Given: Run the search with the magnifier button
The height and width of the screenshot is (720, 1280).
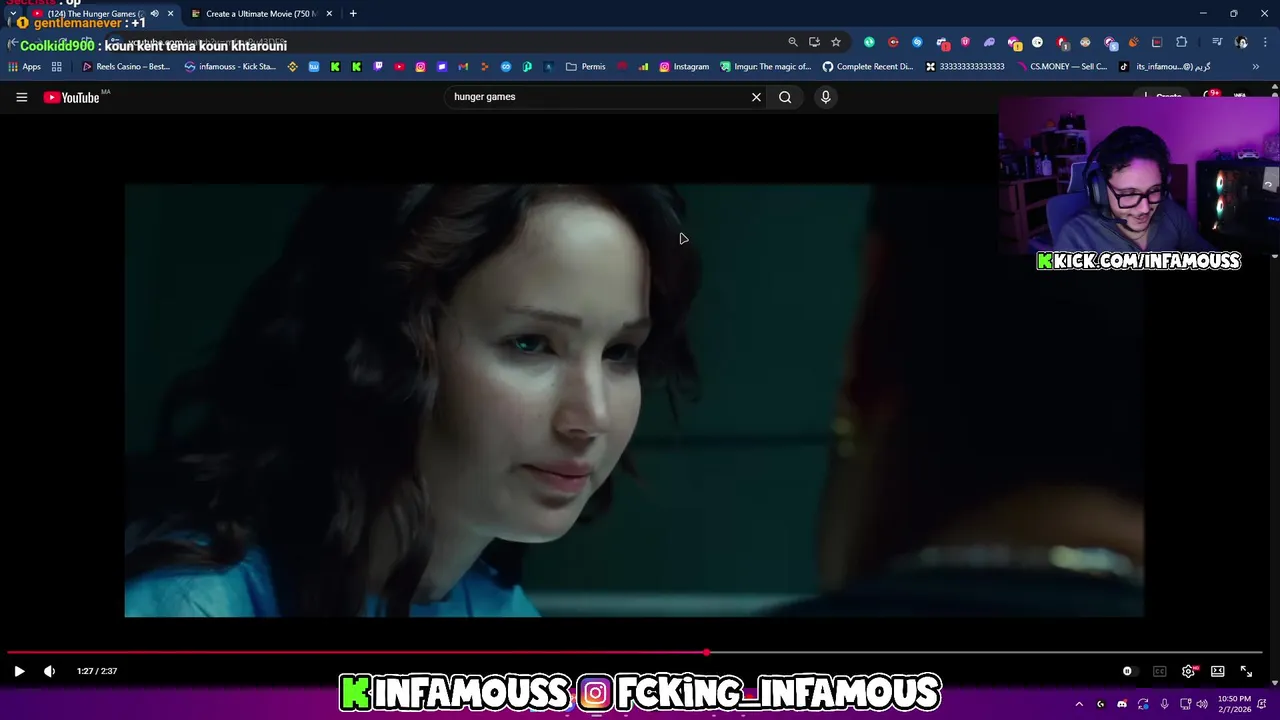Looking at the screenshot, I should pos(785,97).
